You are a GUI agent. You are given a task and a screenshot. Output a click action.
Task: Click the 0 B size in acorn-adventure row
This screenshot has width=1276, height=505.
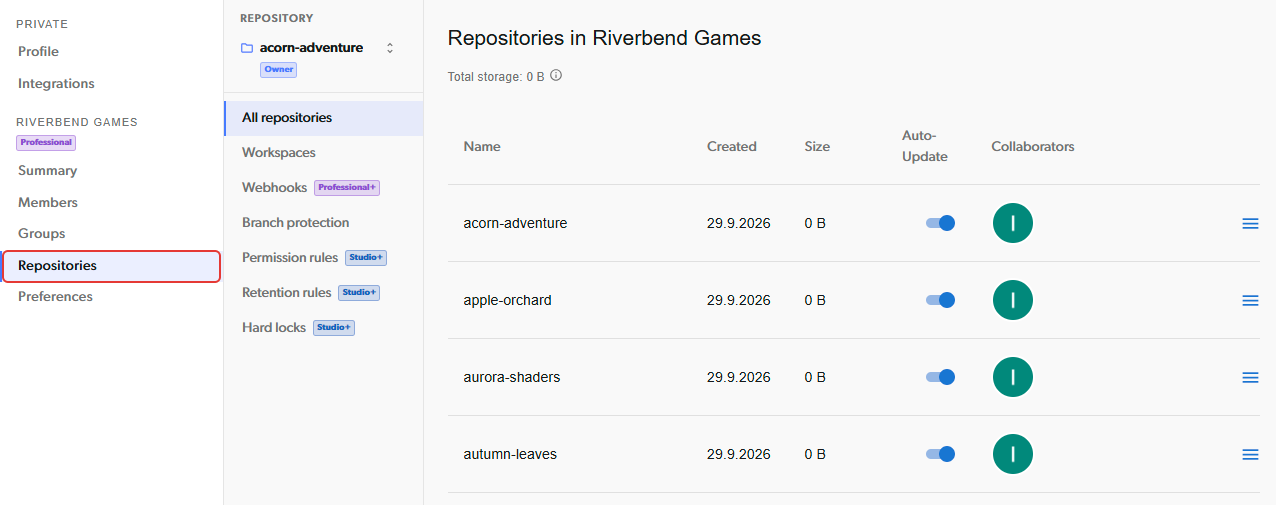point(815,223)
